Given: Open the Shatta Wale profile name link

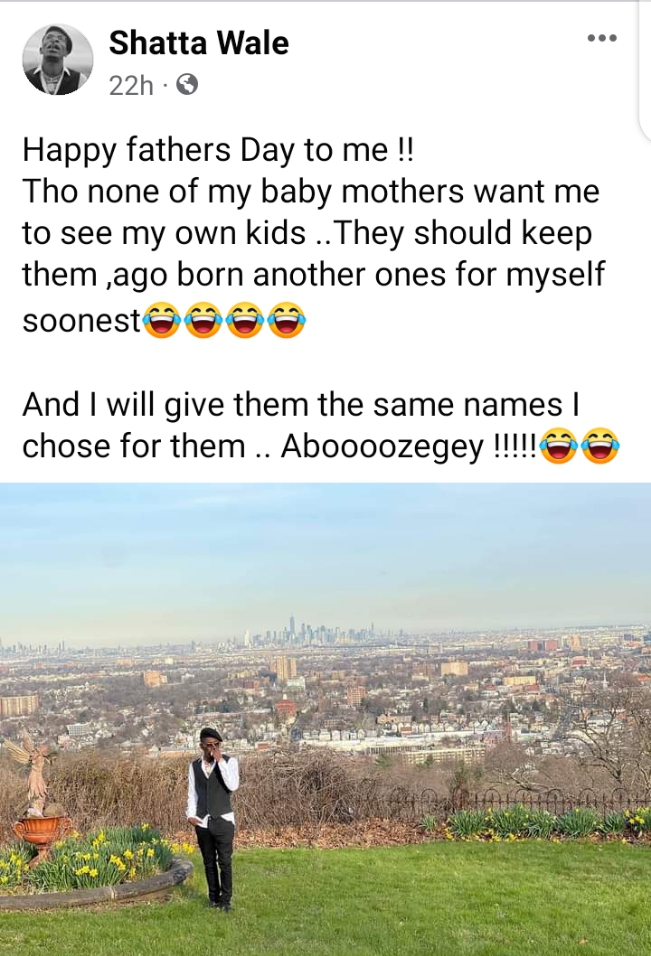Looking at the screenshot, I should 199,43.
